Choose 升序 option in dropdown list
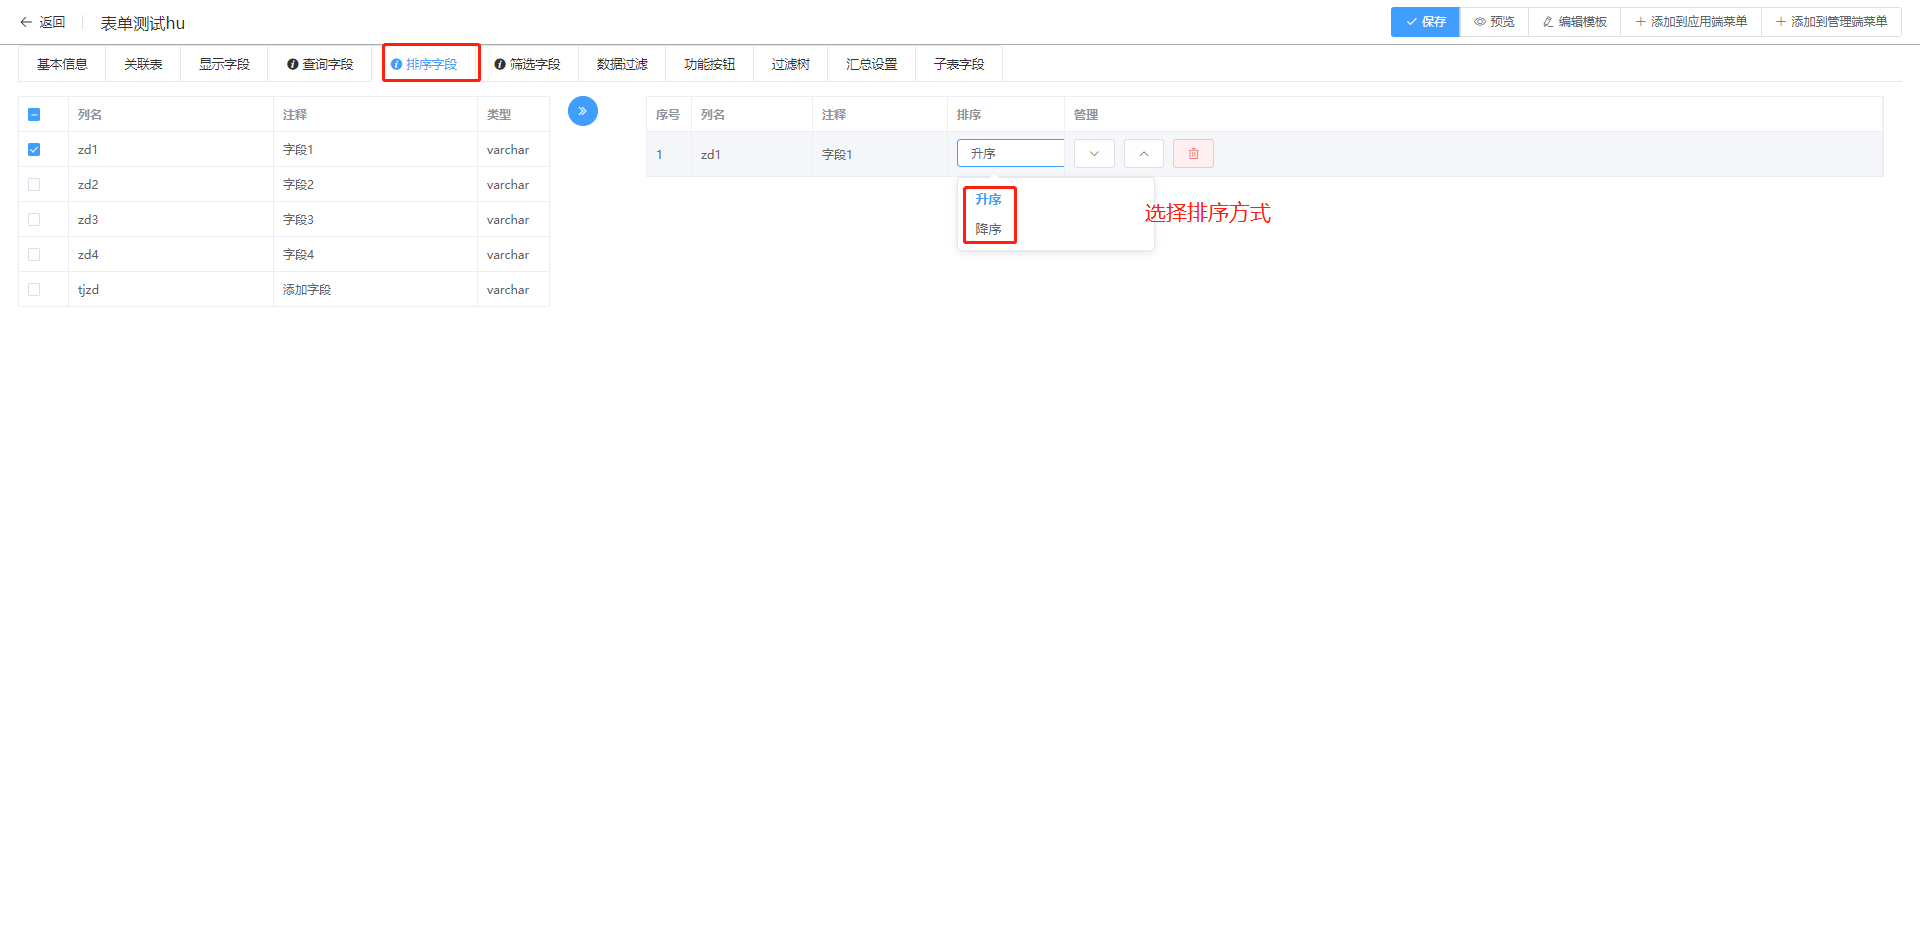 (988, 199)
